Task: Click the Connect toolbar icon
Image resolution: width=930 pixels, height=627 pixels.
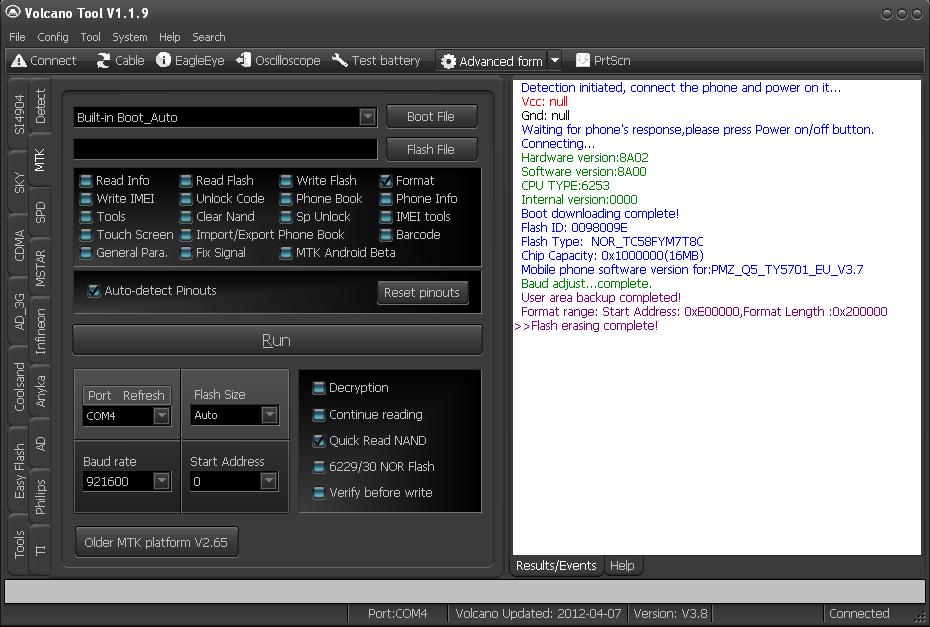Action: point(19,61)
